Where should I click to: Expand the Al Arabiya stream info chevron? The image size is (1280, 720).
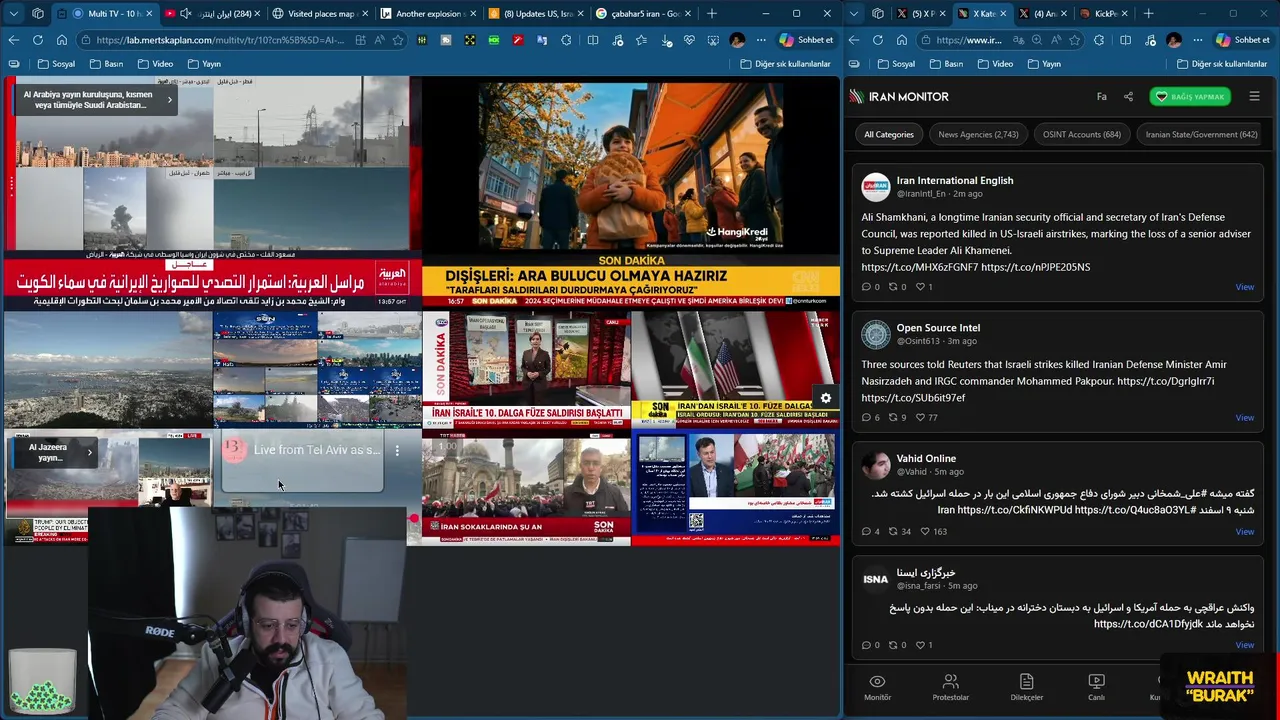point(169,100)
